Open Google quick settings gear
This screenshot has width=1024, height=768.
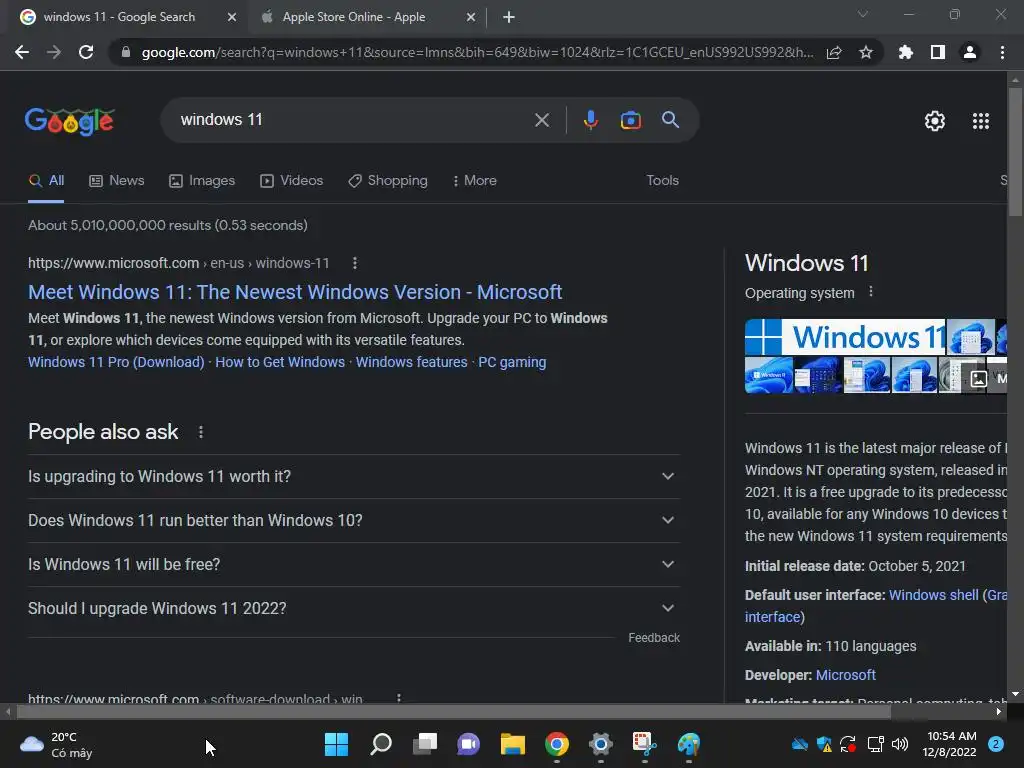tap(935, 121)
